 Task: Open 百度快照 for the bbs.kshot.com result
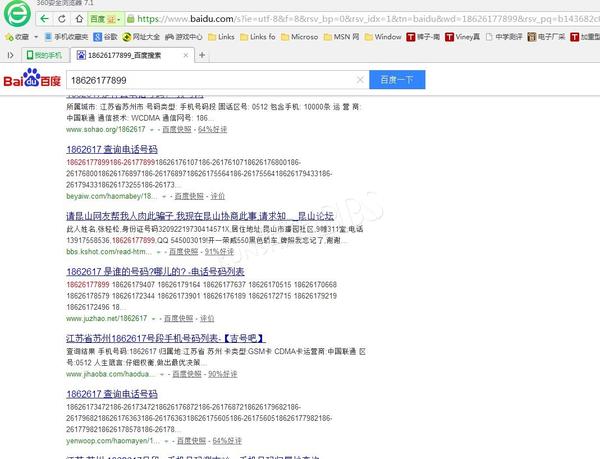point(184,252)
